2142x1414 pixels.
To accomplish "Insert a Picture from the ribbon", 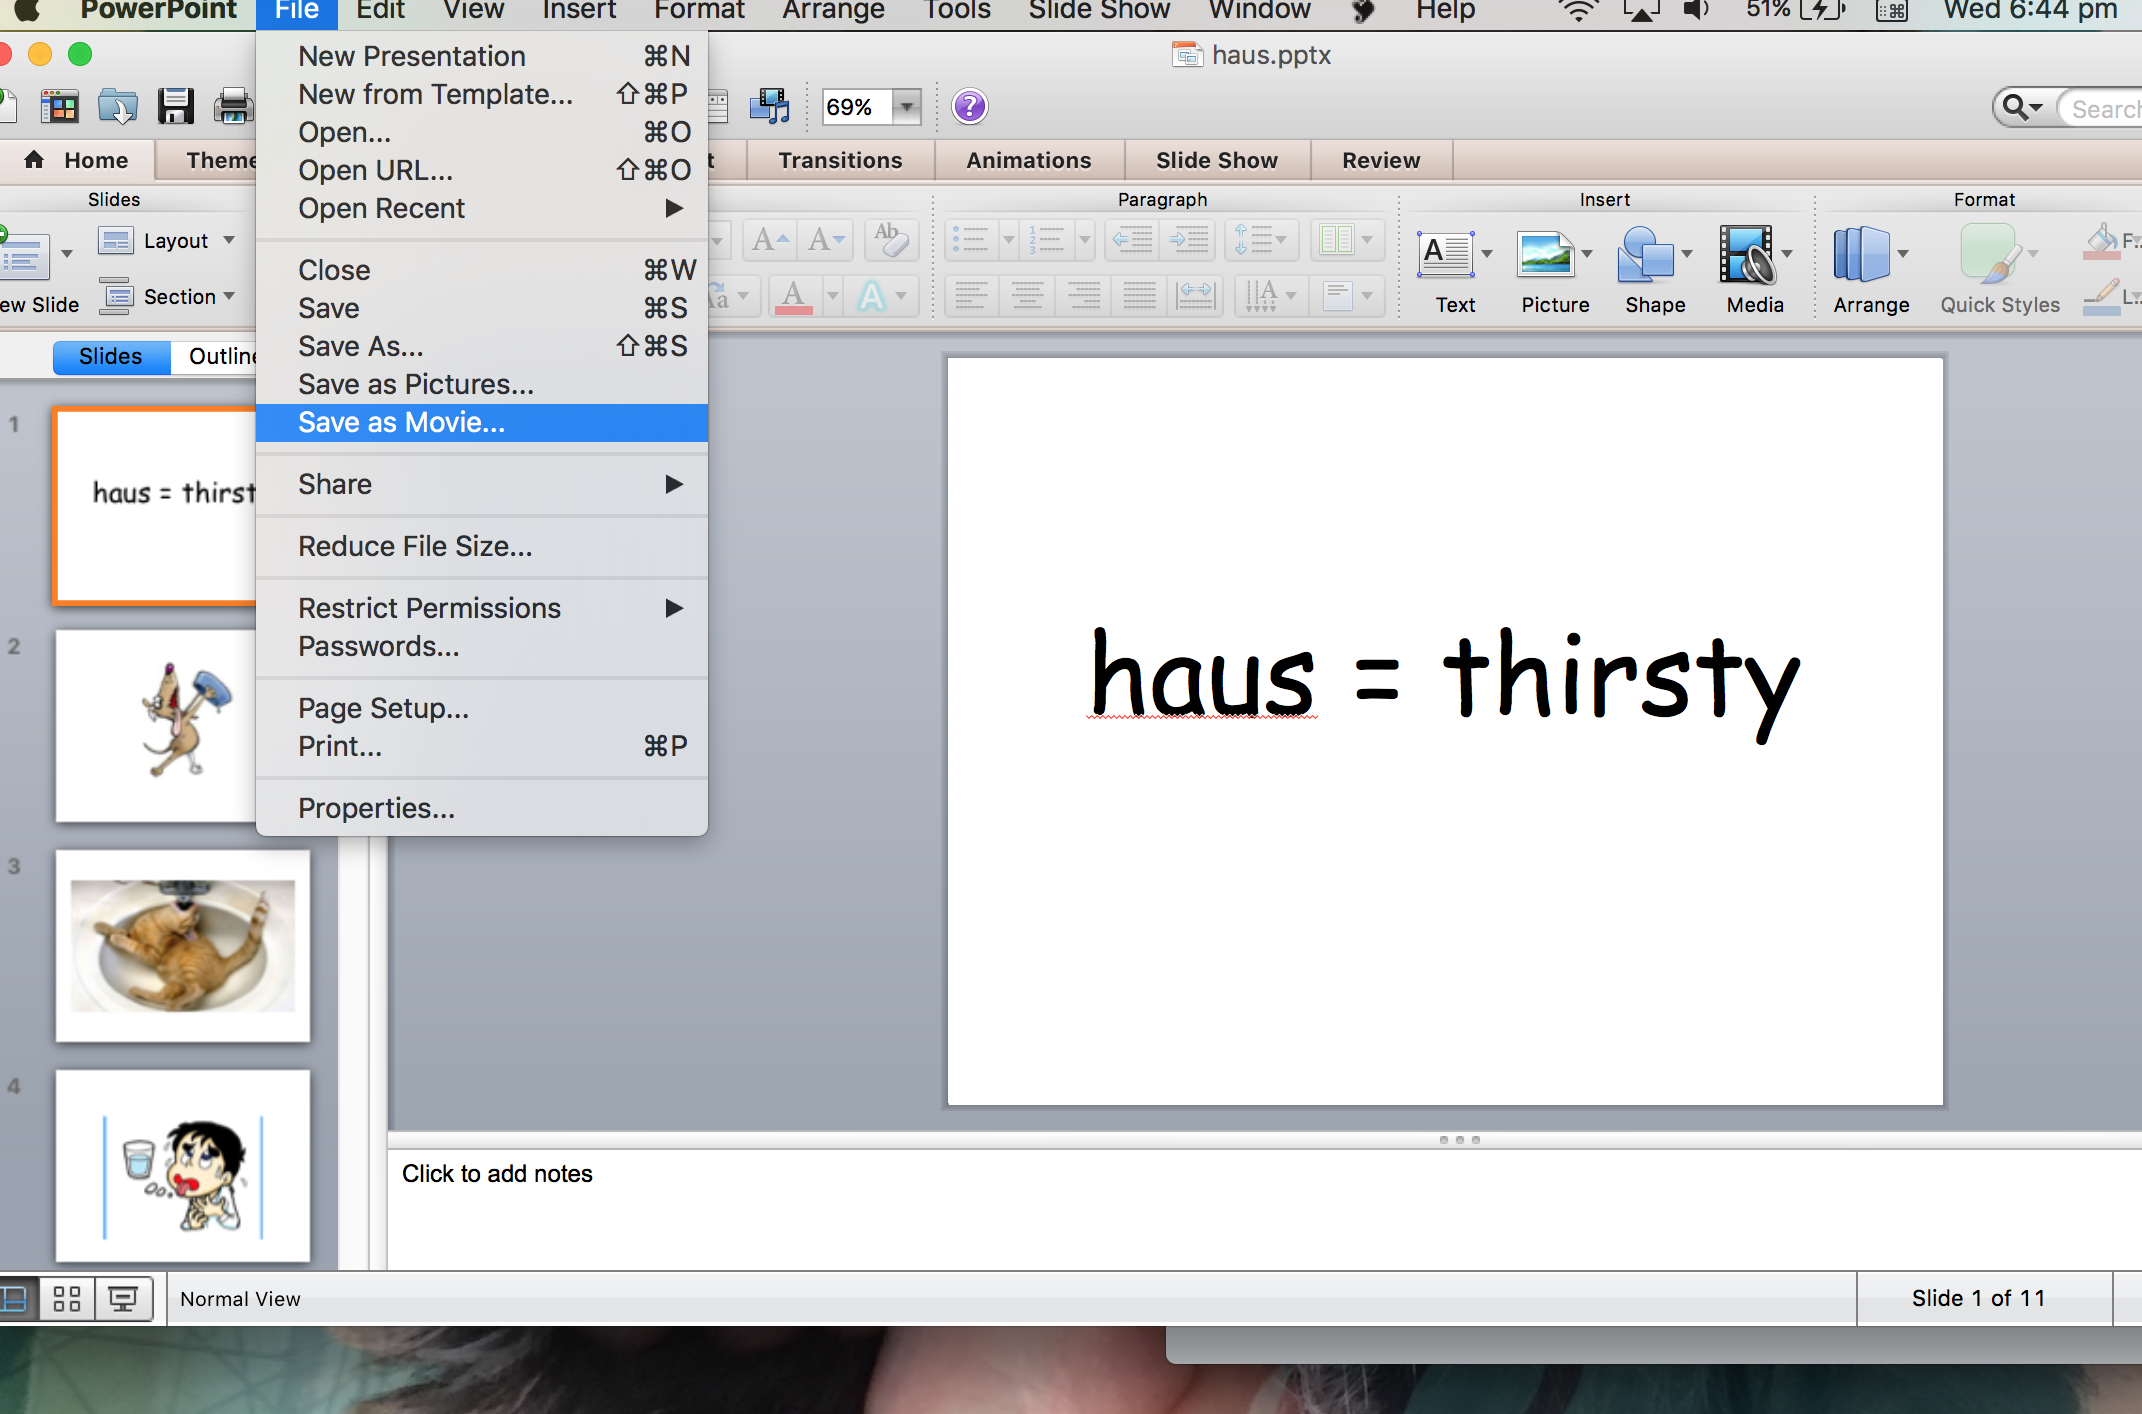I will (1546, 256).
